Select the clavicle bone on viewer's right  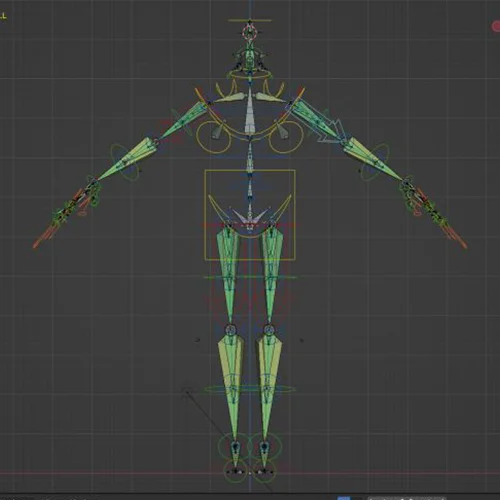271,97
